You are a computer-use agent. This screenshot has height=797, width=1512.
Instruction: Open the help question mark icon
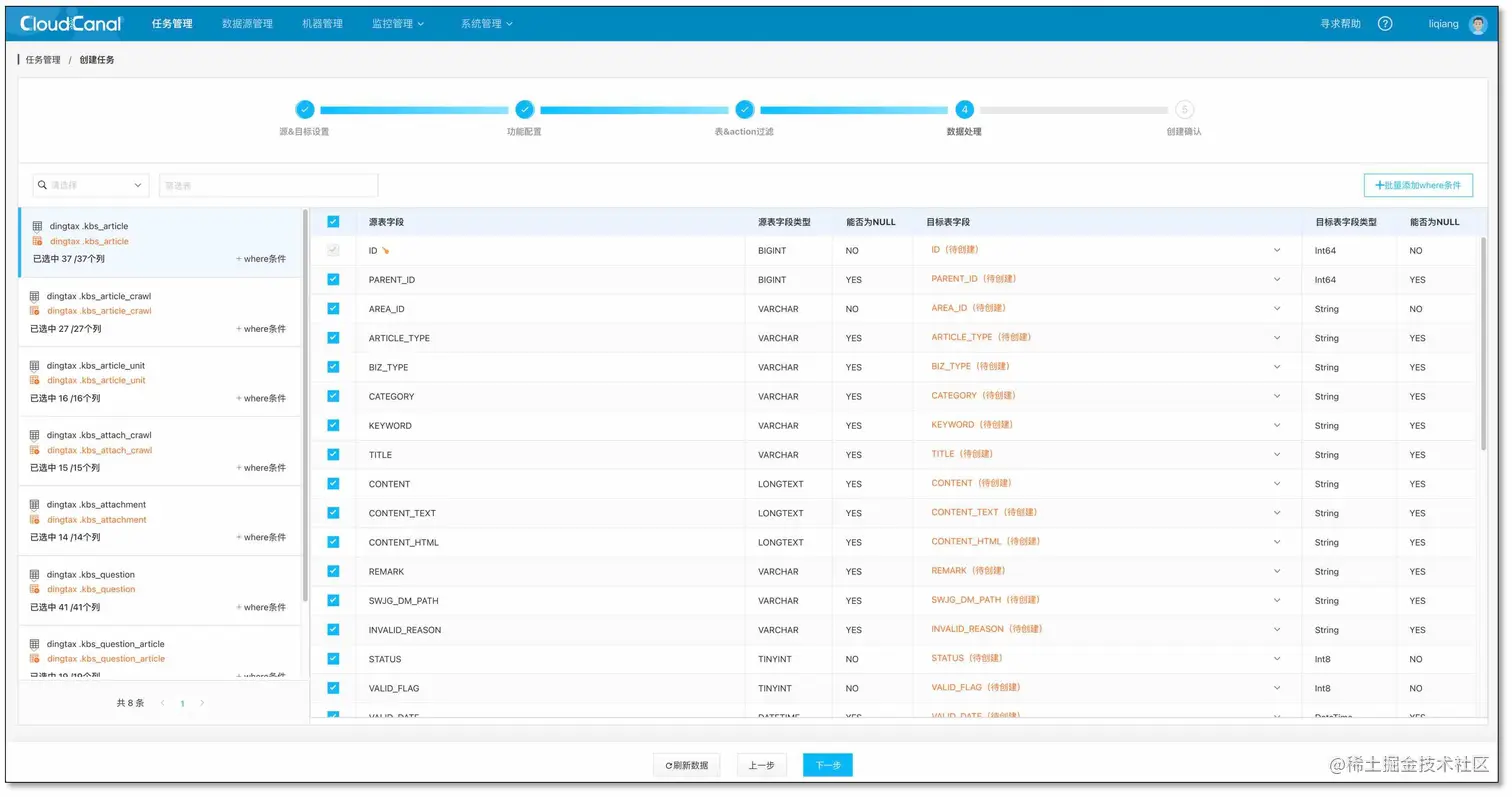[x=1385, y=23]
